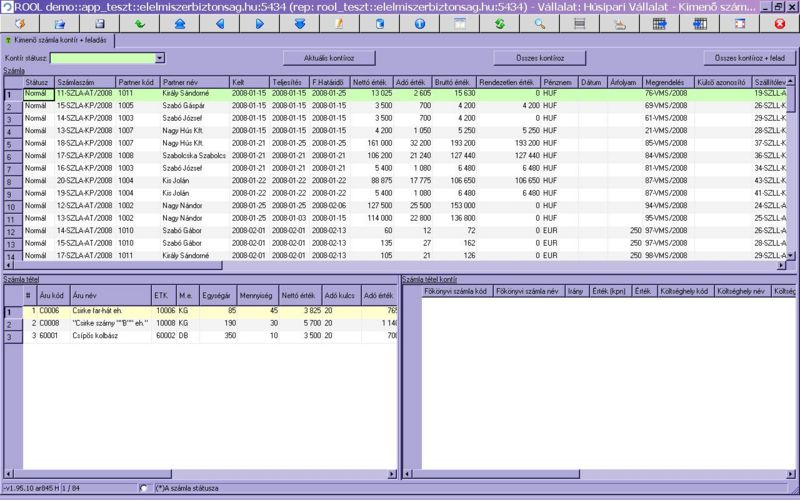This screenshot has height=500, width=800.
Task: Click the blue info icon in toolbar
Action: (x=419, y=22)
